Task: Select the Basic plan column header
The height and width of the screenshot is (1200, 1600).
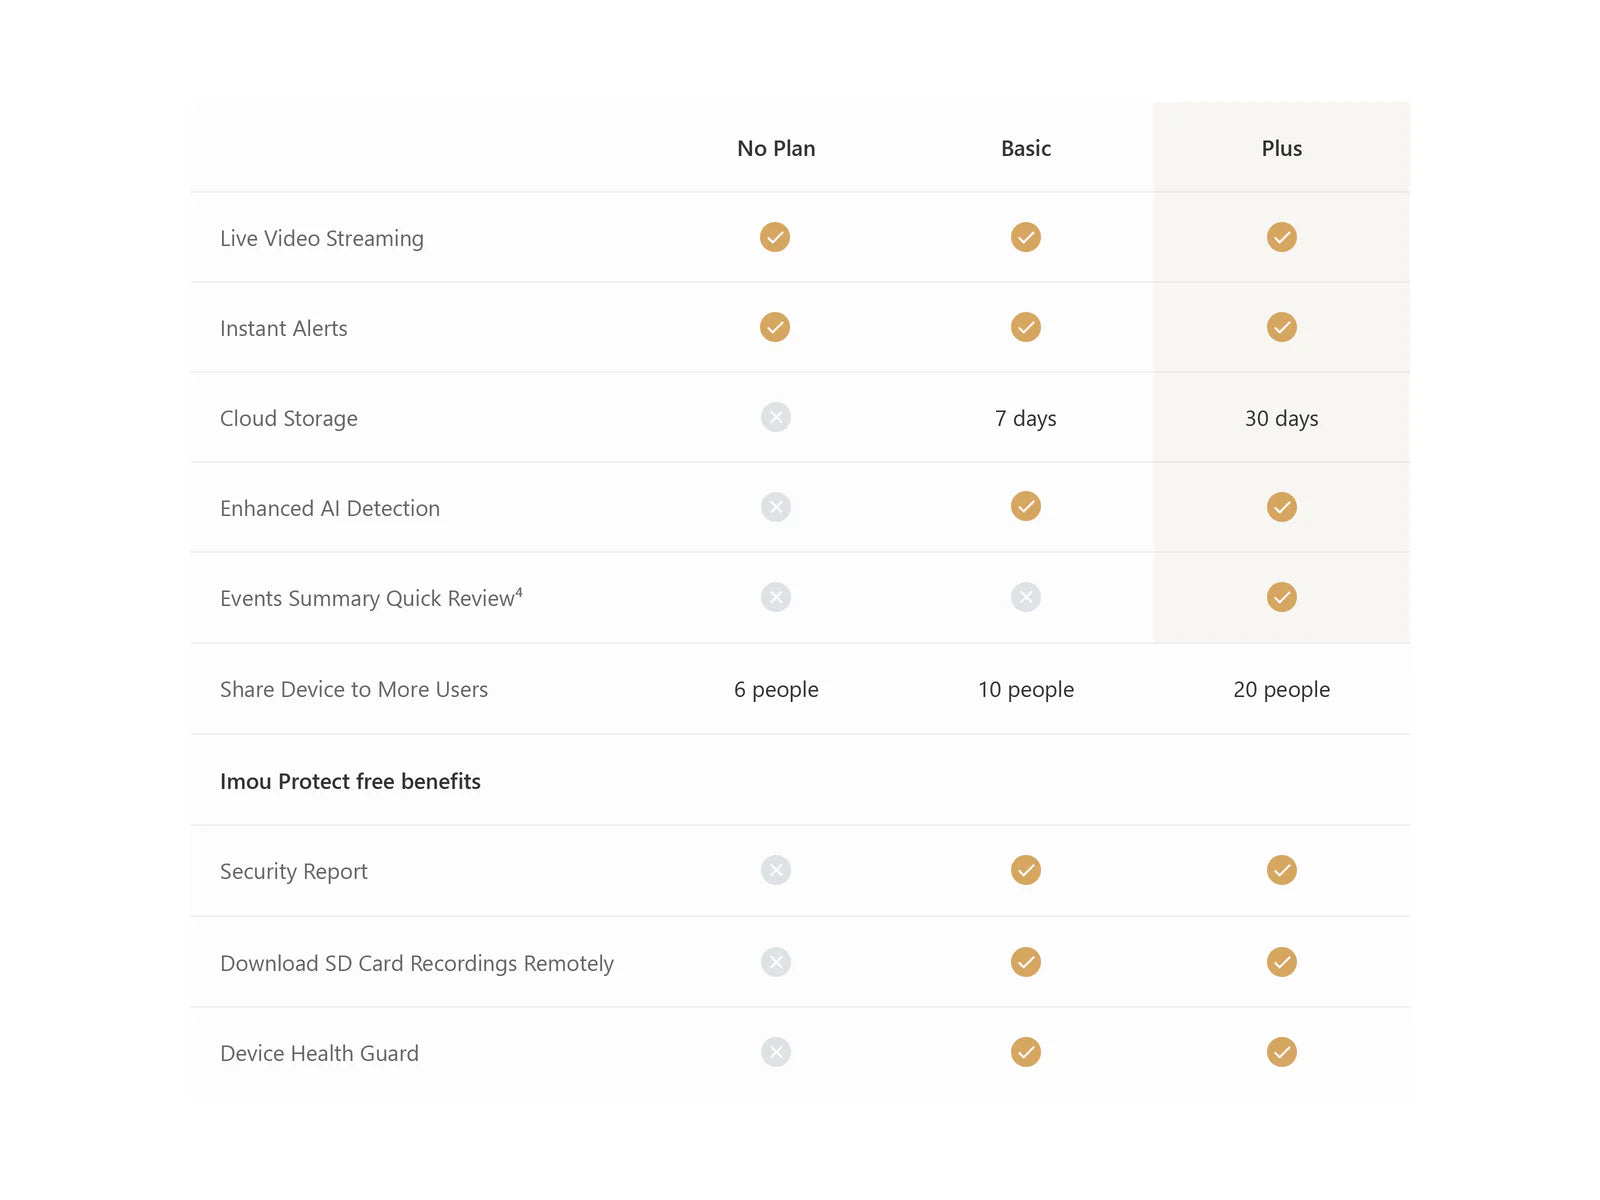Action: coord(1026,148)
